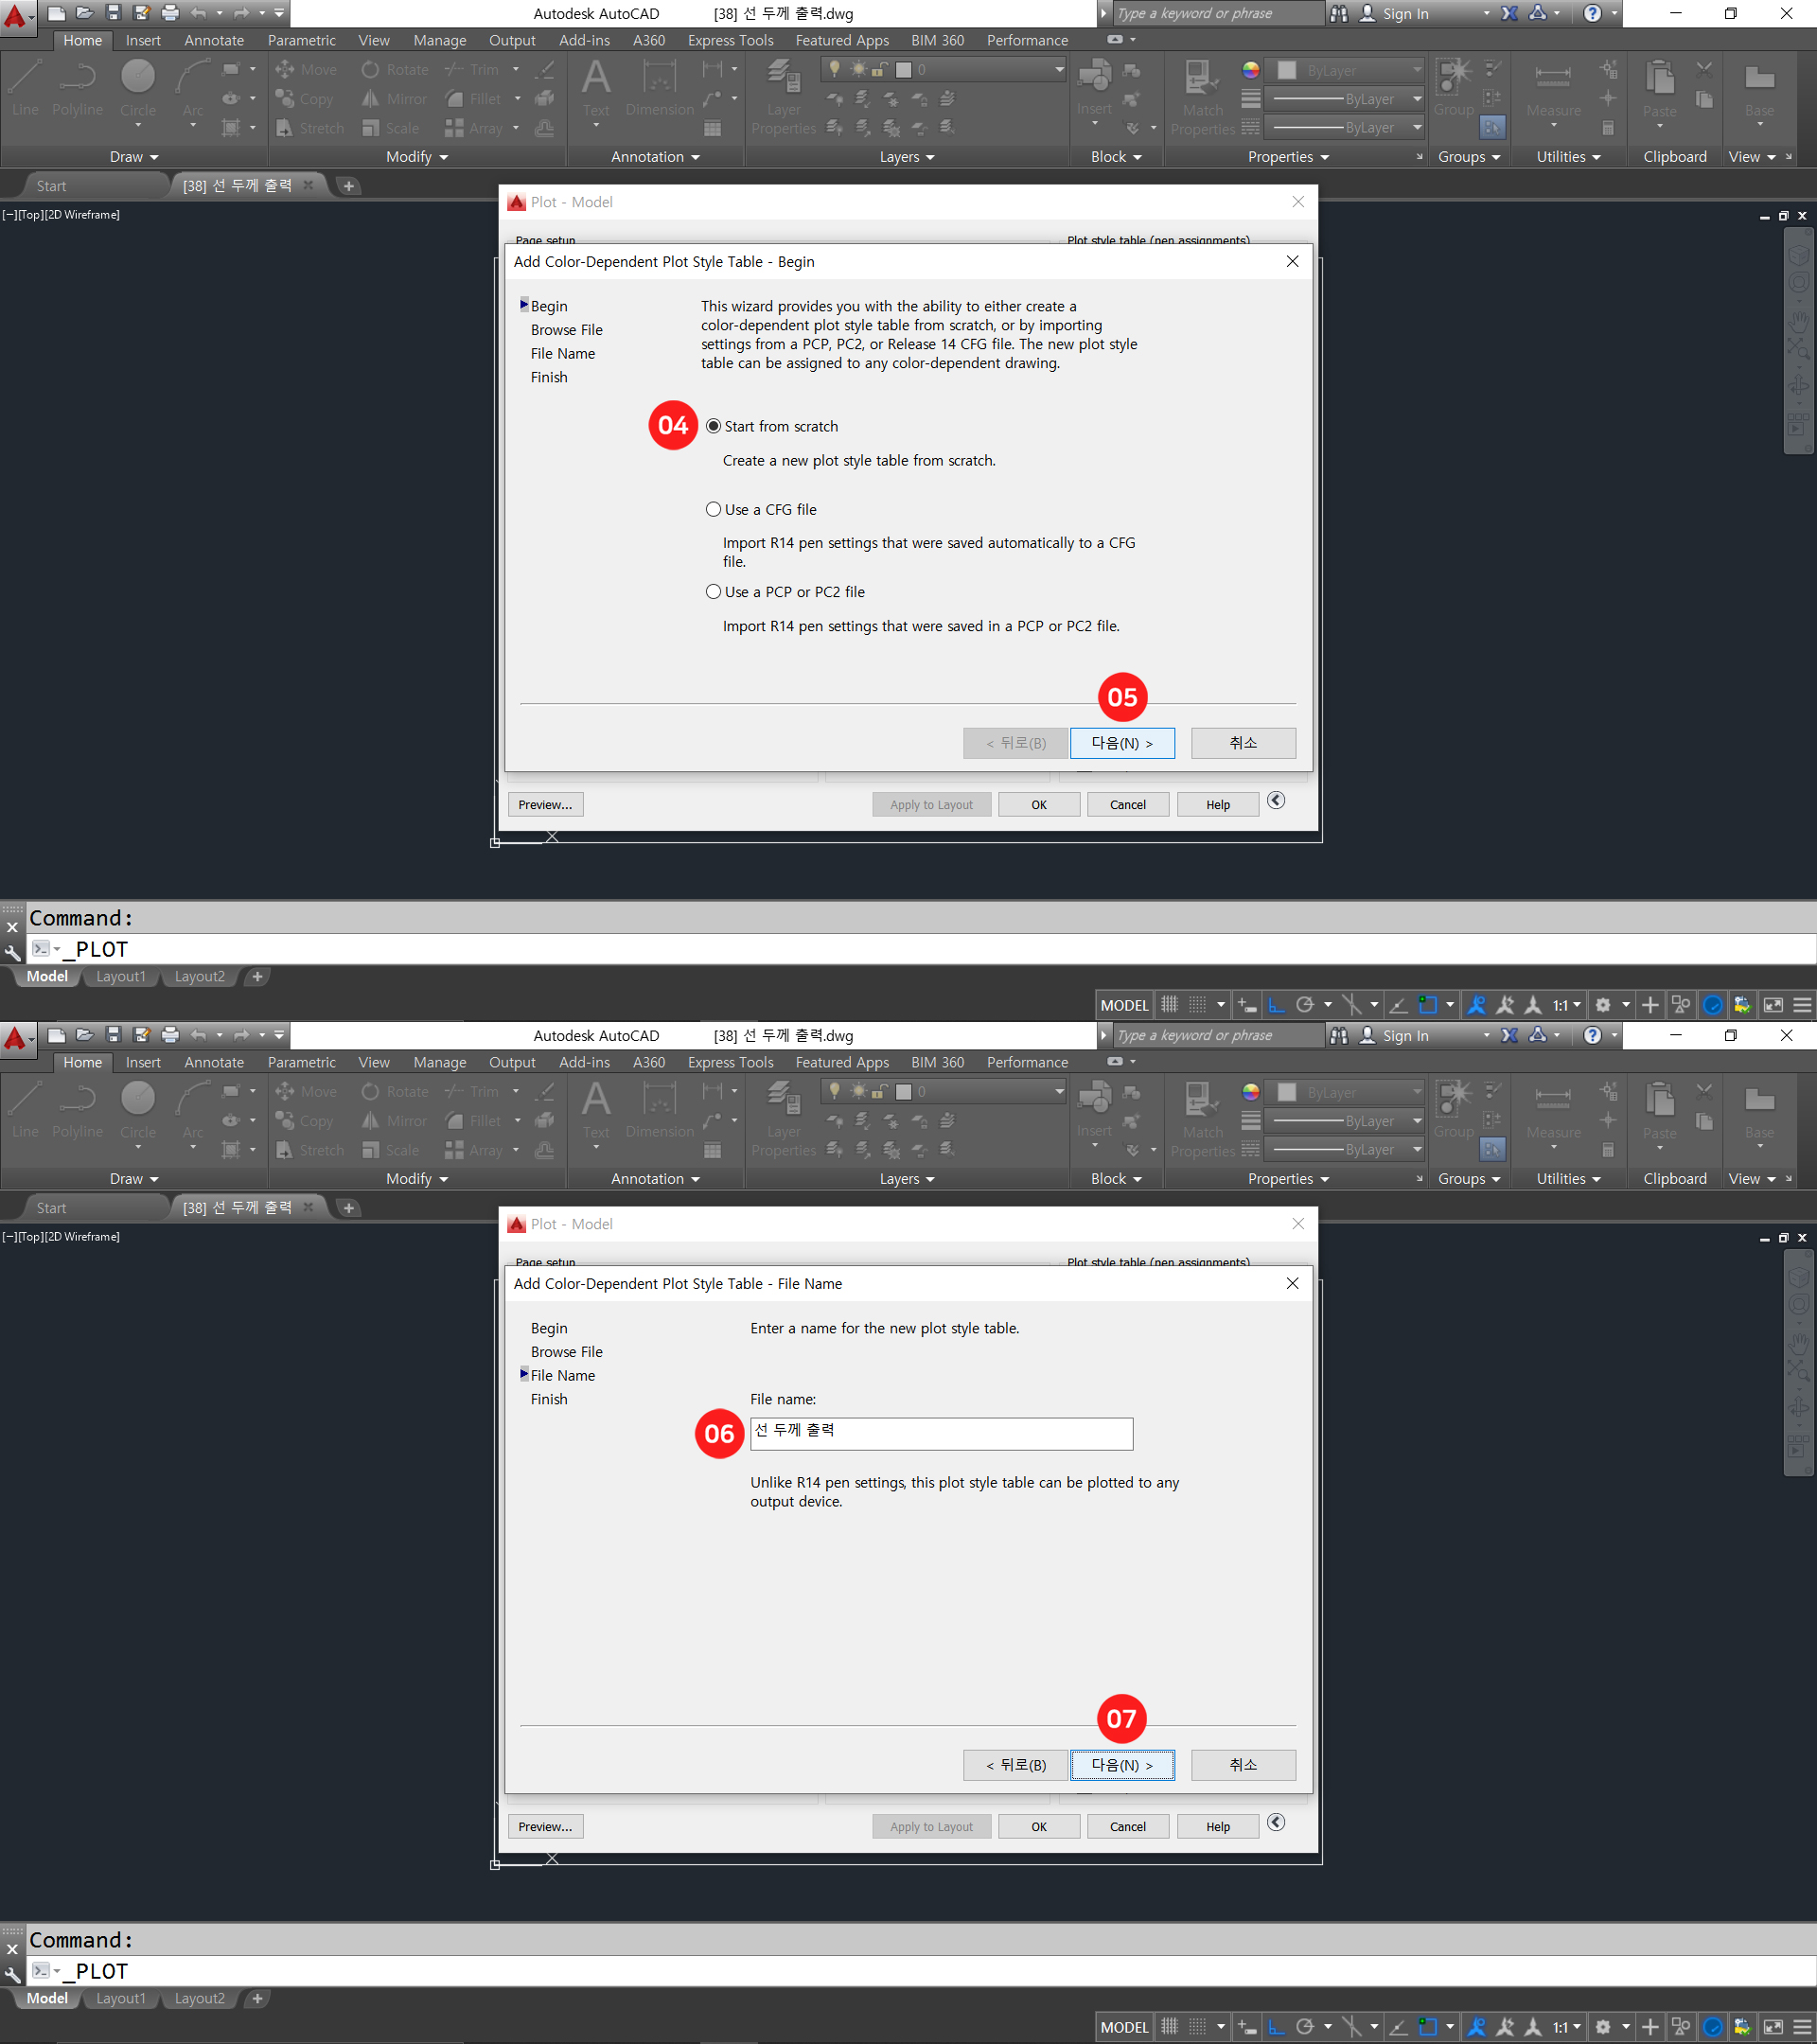
Task: Toggle ortho mode in upper status bar
Action: [x=1276, y=1005]
